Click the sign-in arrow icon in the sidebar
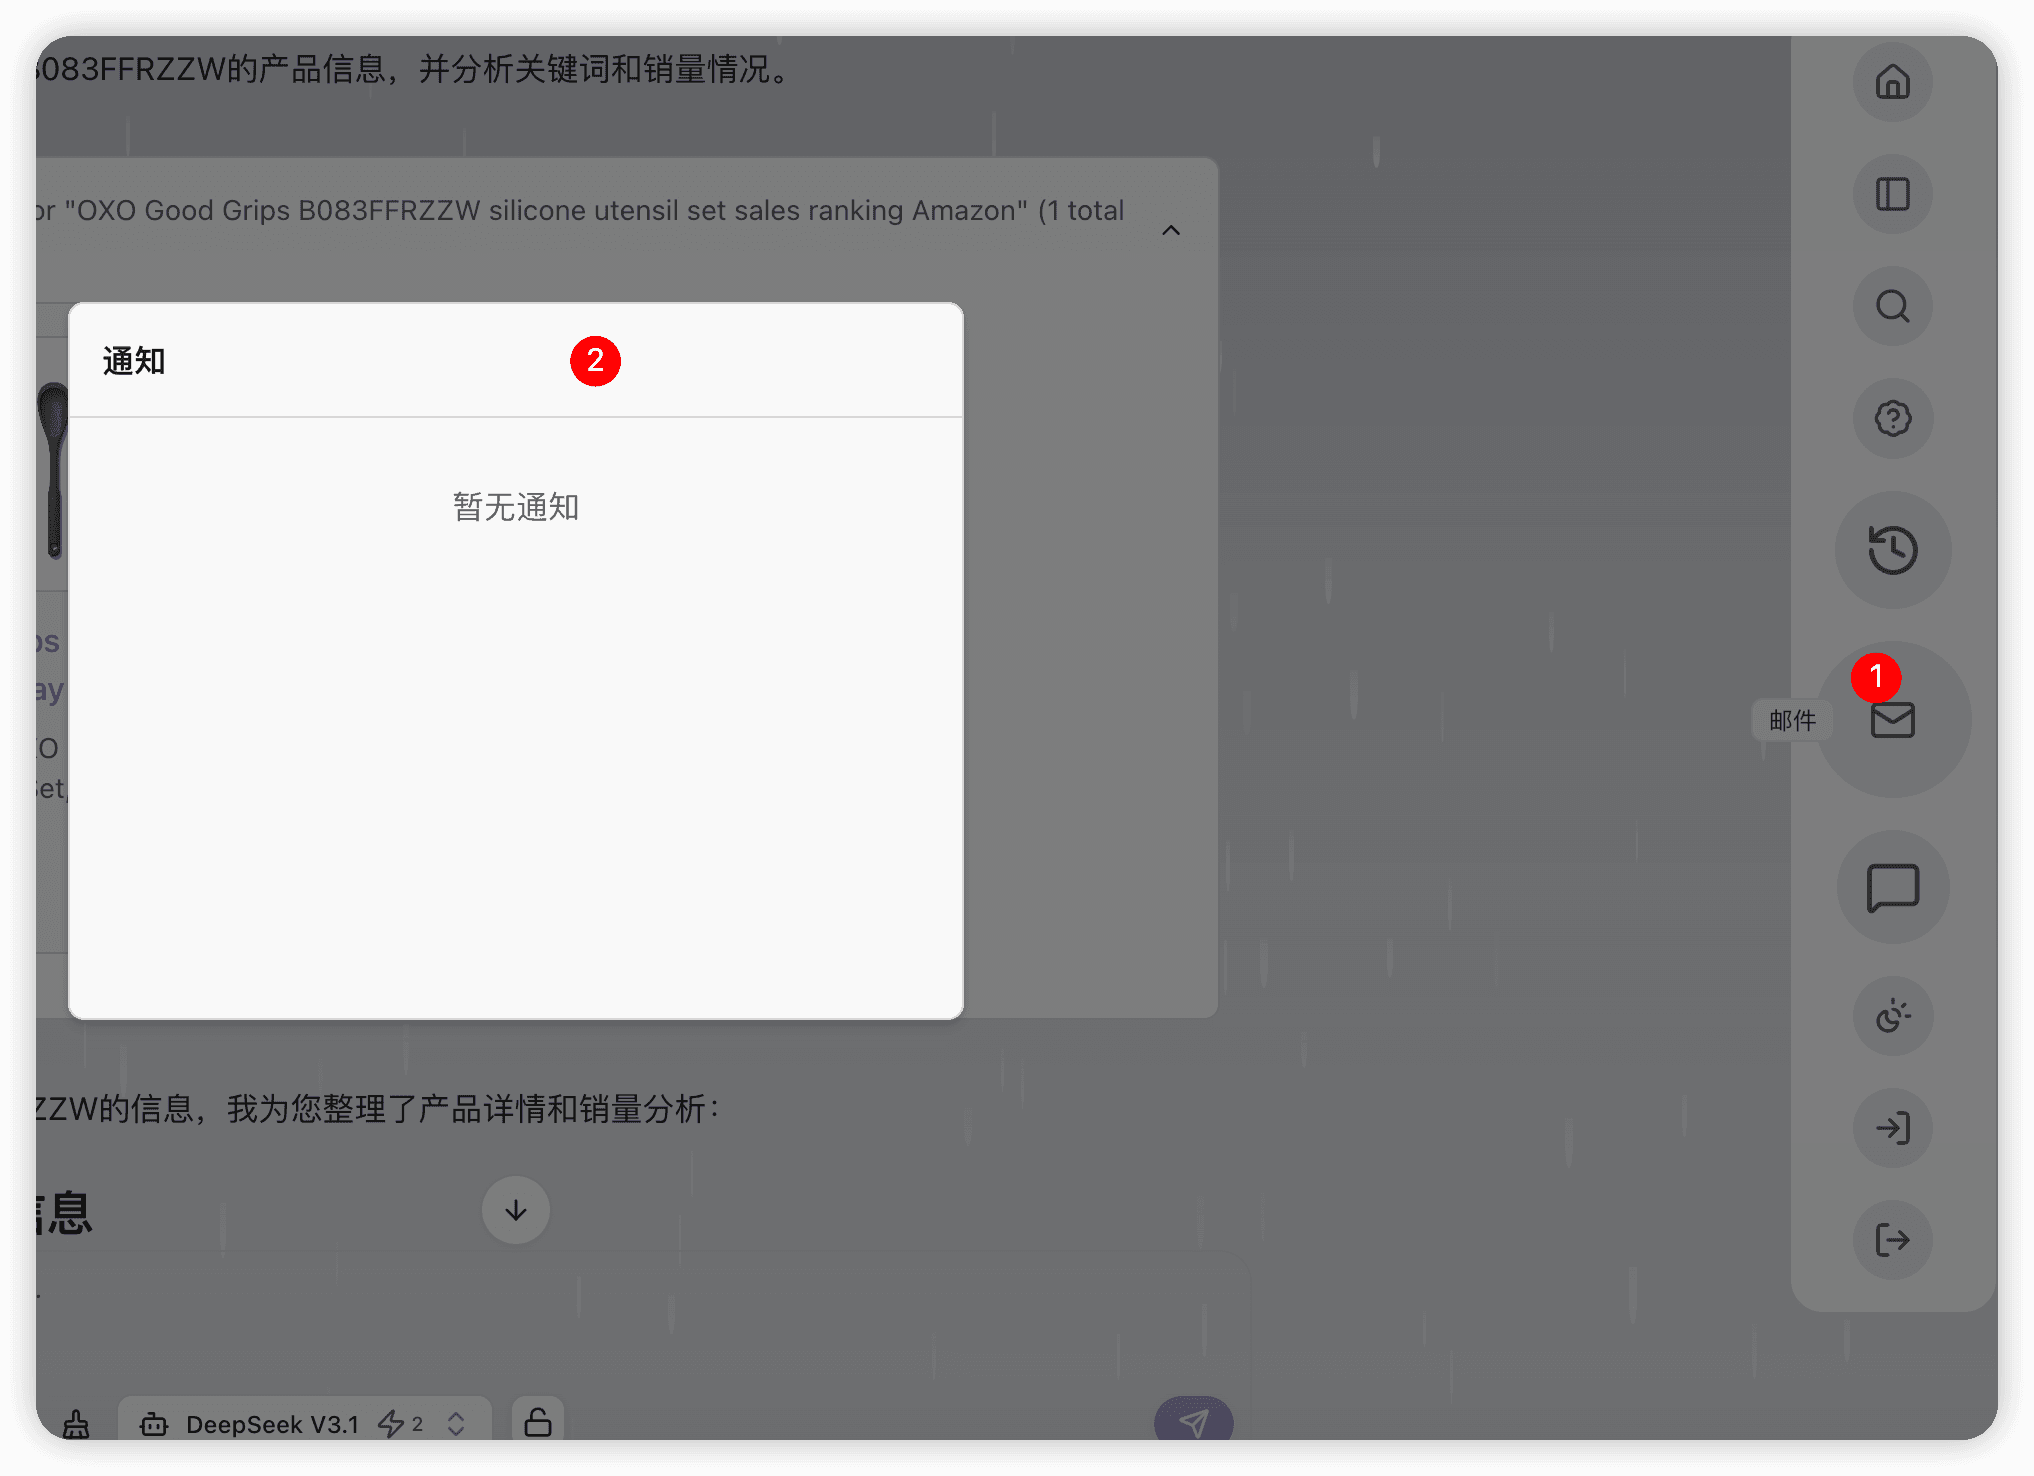Screen dimensions: 2034x1476 [x=1892, y=1128]
